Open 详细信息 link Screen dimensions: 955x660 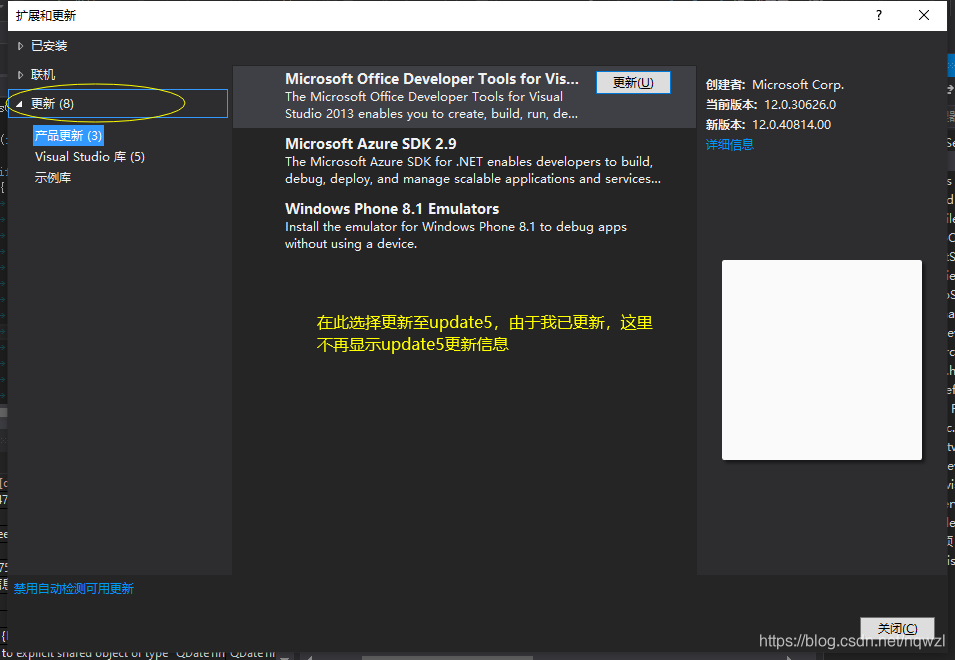tap(730, 144)
